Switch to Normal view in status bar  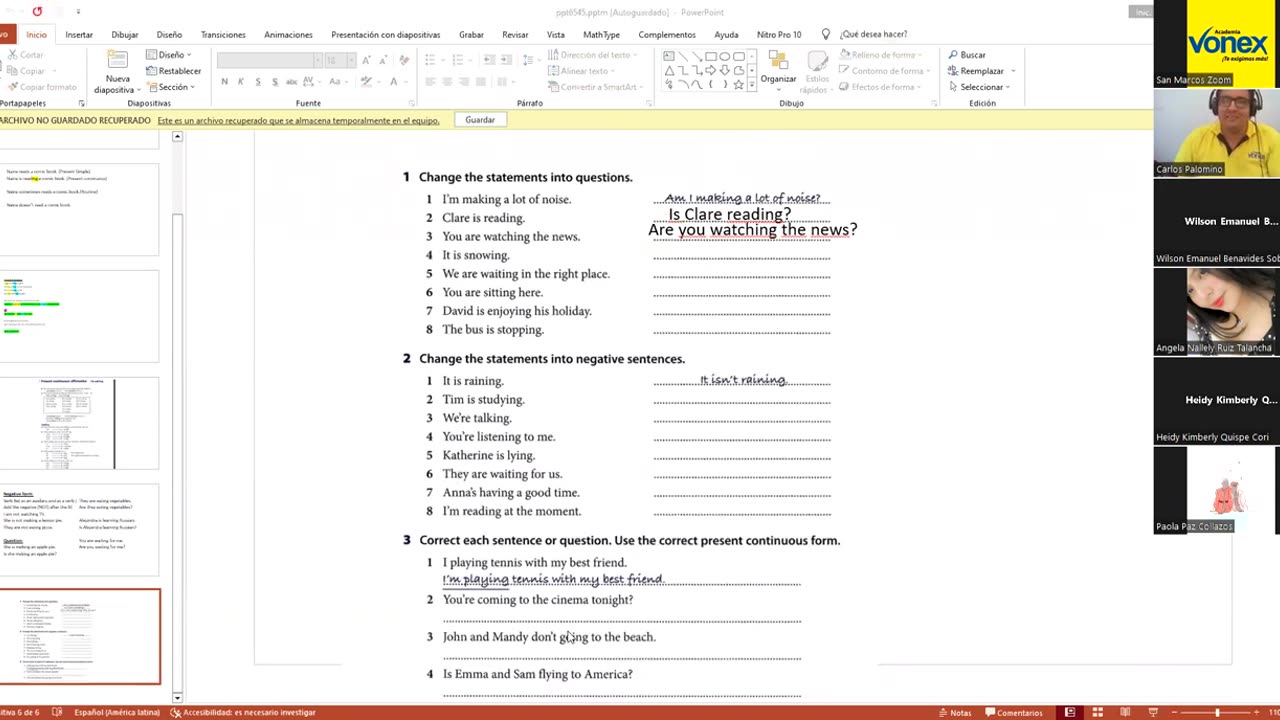click(1069, 712)
